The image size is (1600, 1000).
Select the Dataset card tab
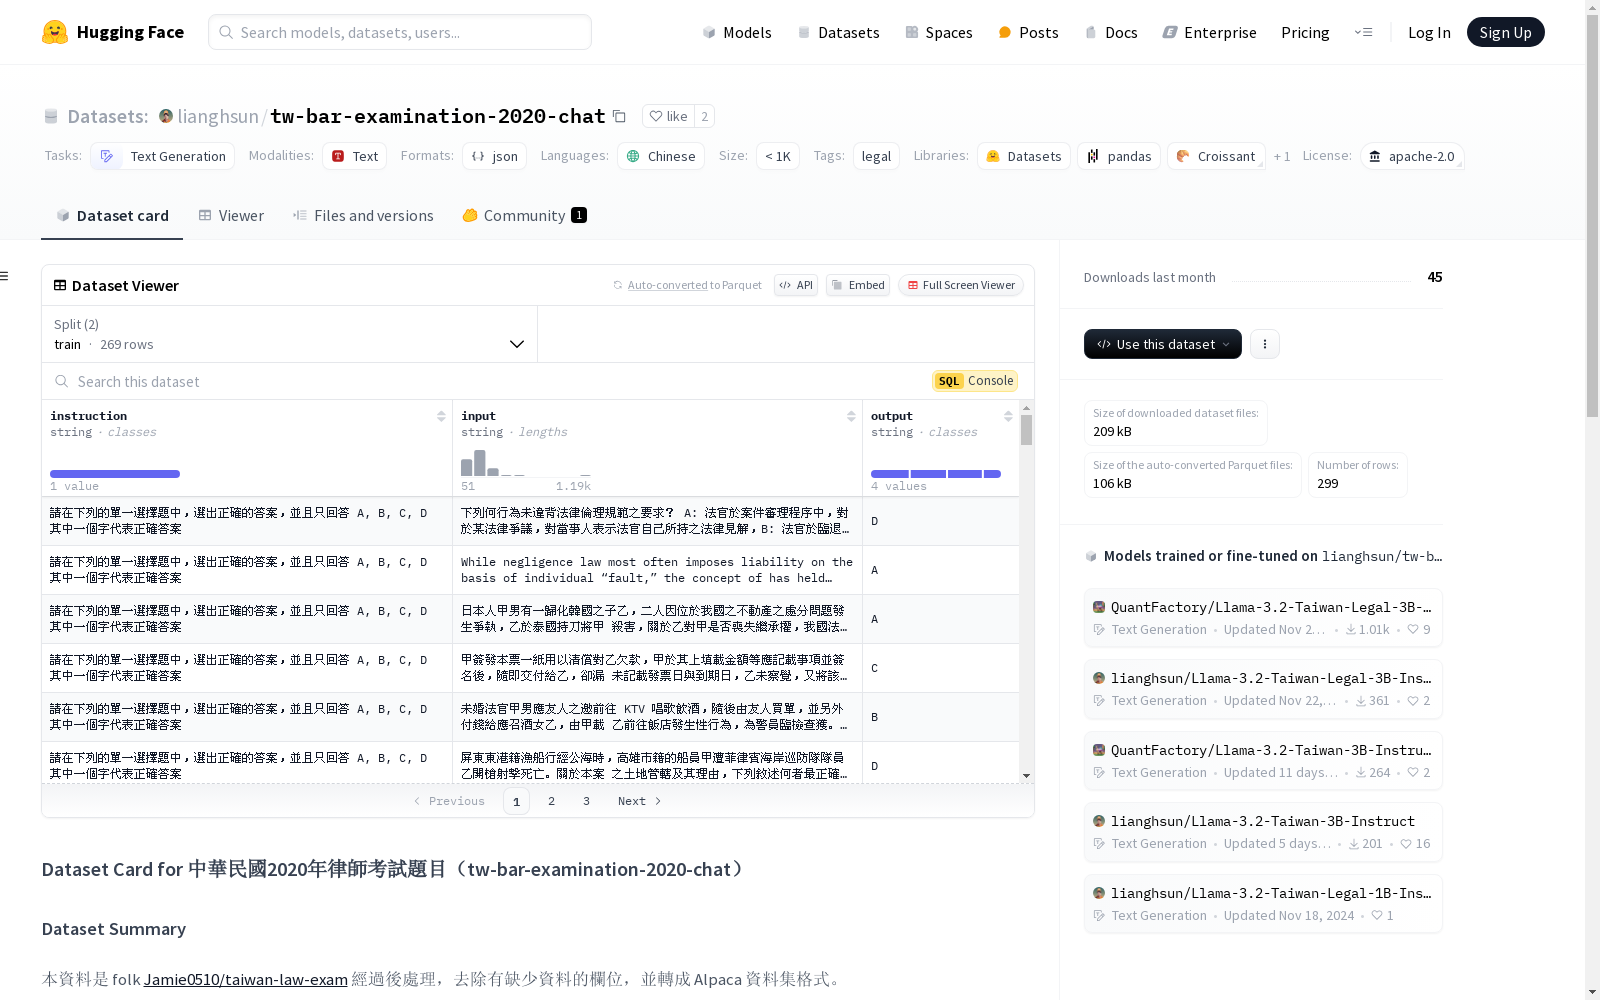pyautogui.click(x=112, y=215)
